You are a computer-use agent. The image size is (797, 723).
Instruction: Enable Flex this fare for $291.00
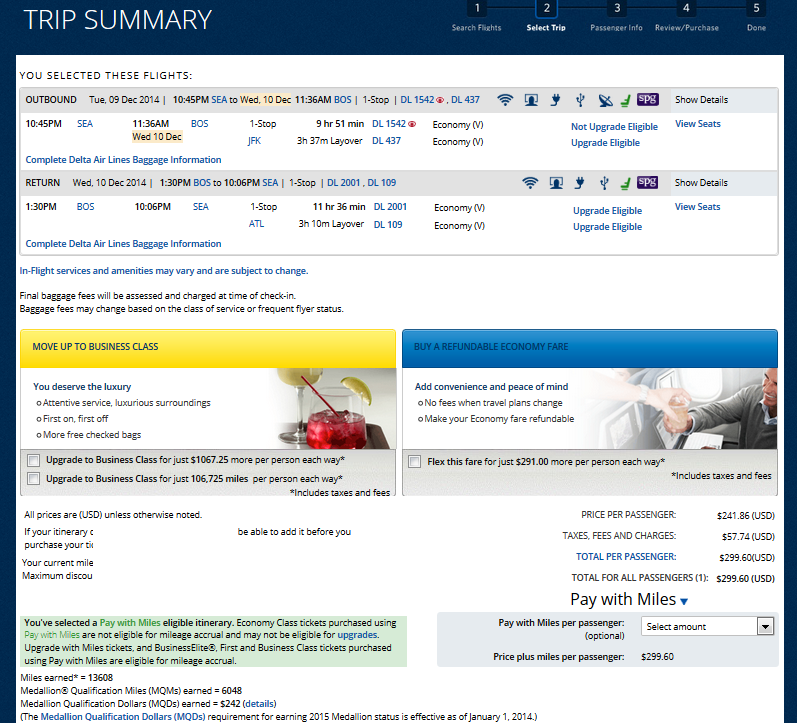click(x=415, y=462)
